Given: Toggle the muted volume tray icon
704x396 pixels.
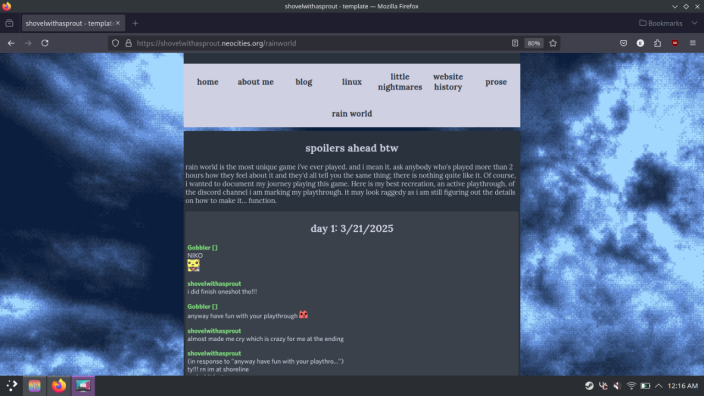Looking at the screenshot, I should [617, 386].
